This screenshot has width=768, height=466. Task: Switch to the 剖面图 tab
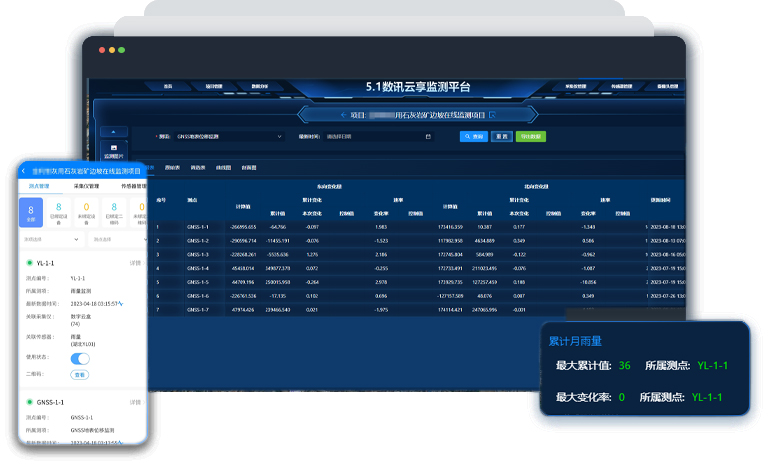249,168
